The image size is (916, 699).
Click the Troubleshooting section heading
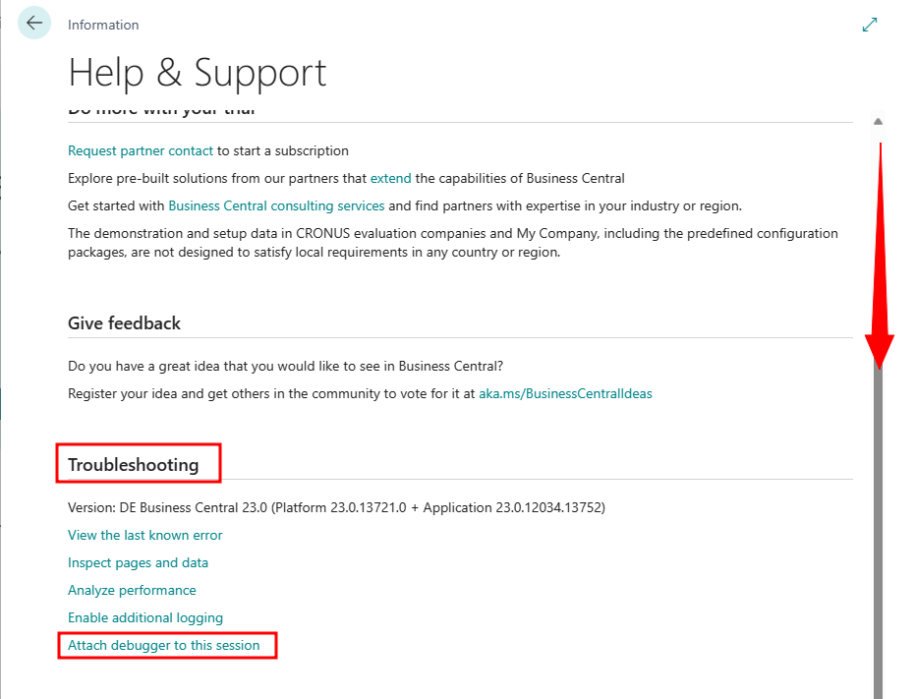click(x=133, y=464)
